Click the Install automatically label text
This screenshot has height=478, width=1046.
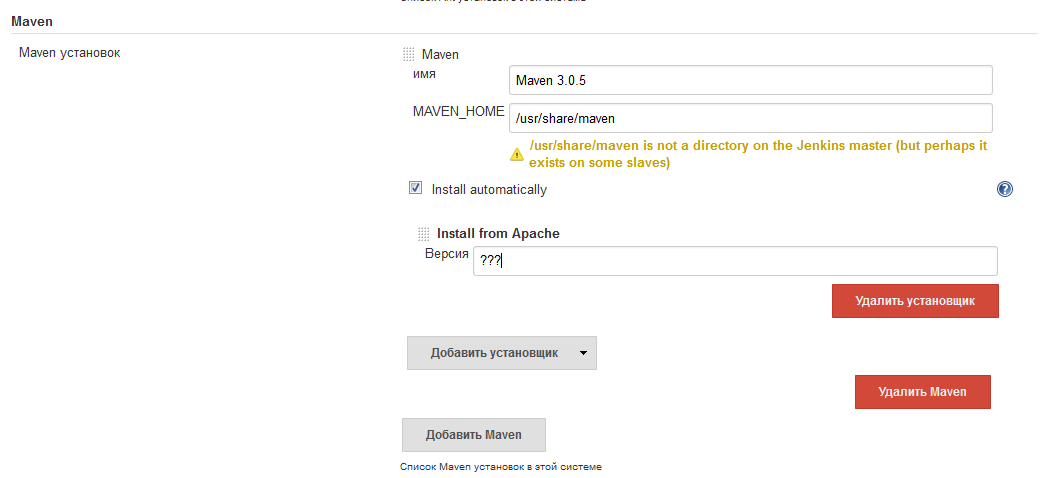tap(489, 189)
